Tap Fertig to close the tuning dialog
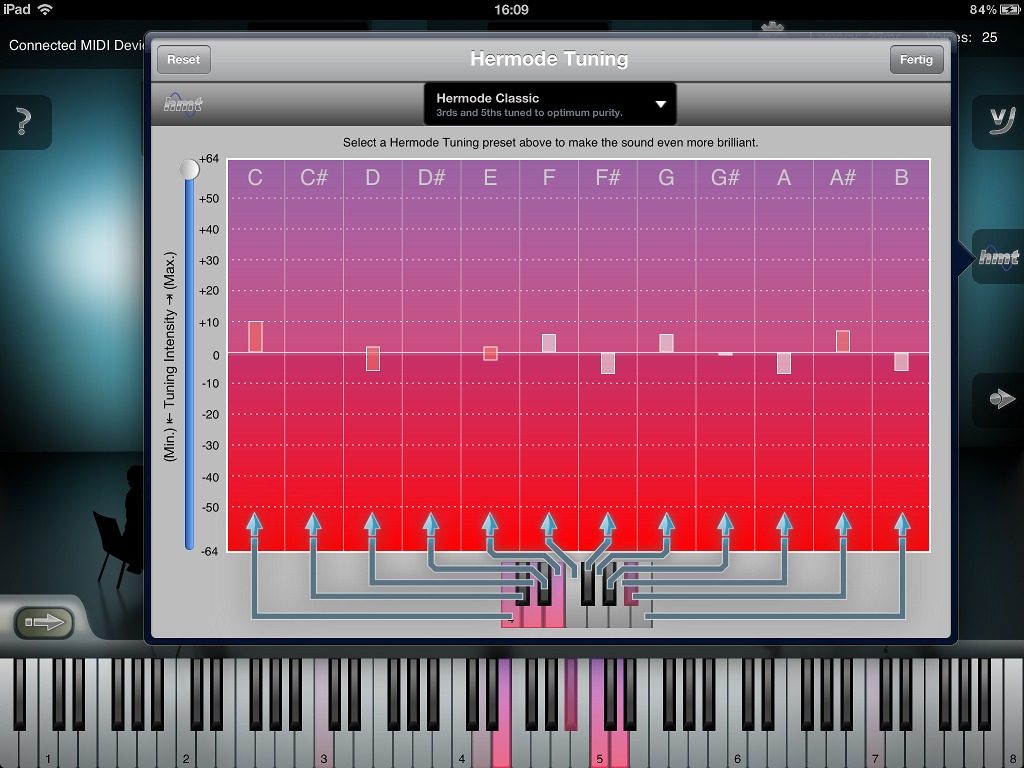Image resolution: width=1024 pixels, height=768 pixels. (916, 59)
